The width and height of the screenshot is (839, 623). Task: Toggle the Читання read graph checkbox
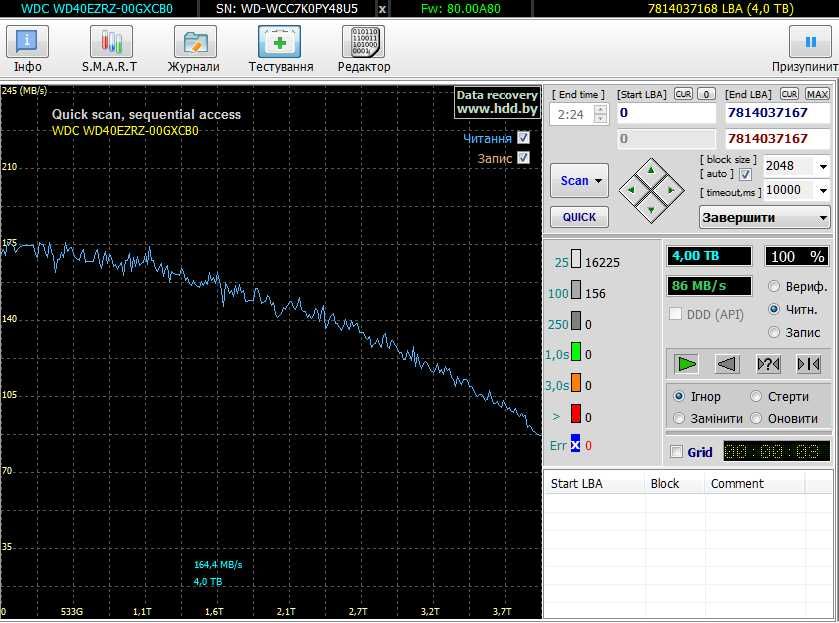[x=523, y=138]
